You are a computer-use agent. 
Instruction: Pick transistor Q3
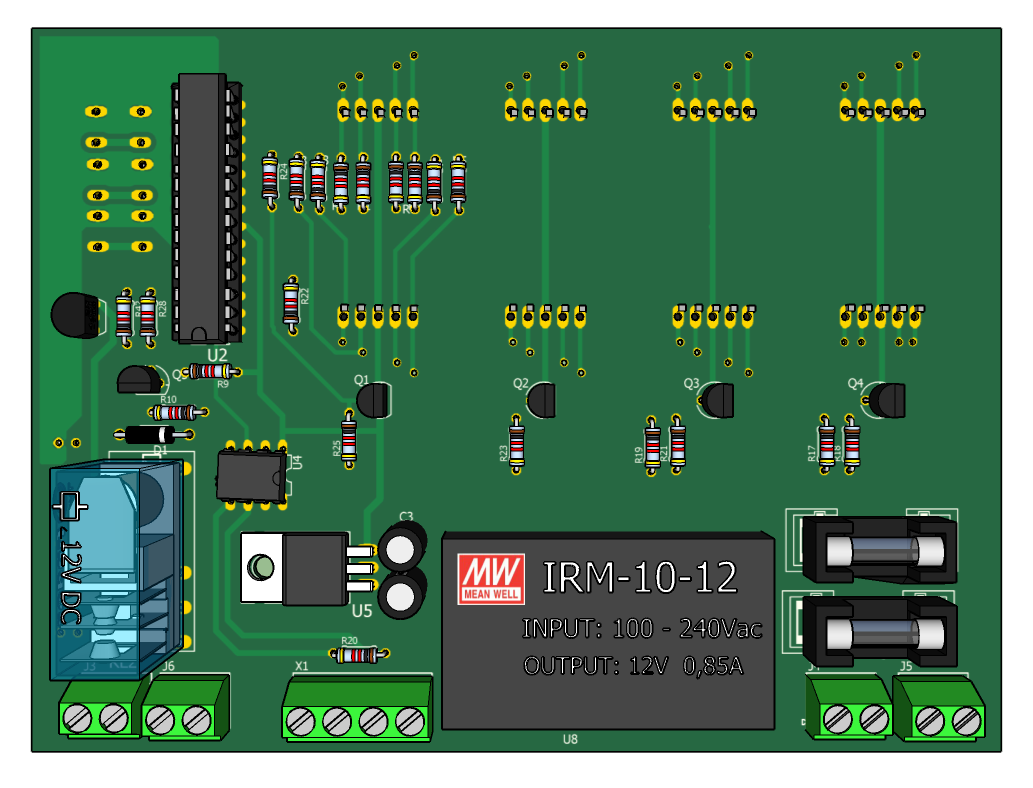pyautogui.click(x=716, y=401)
